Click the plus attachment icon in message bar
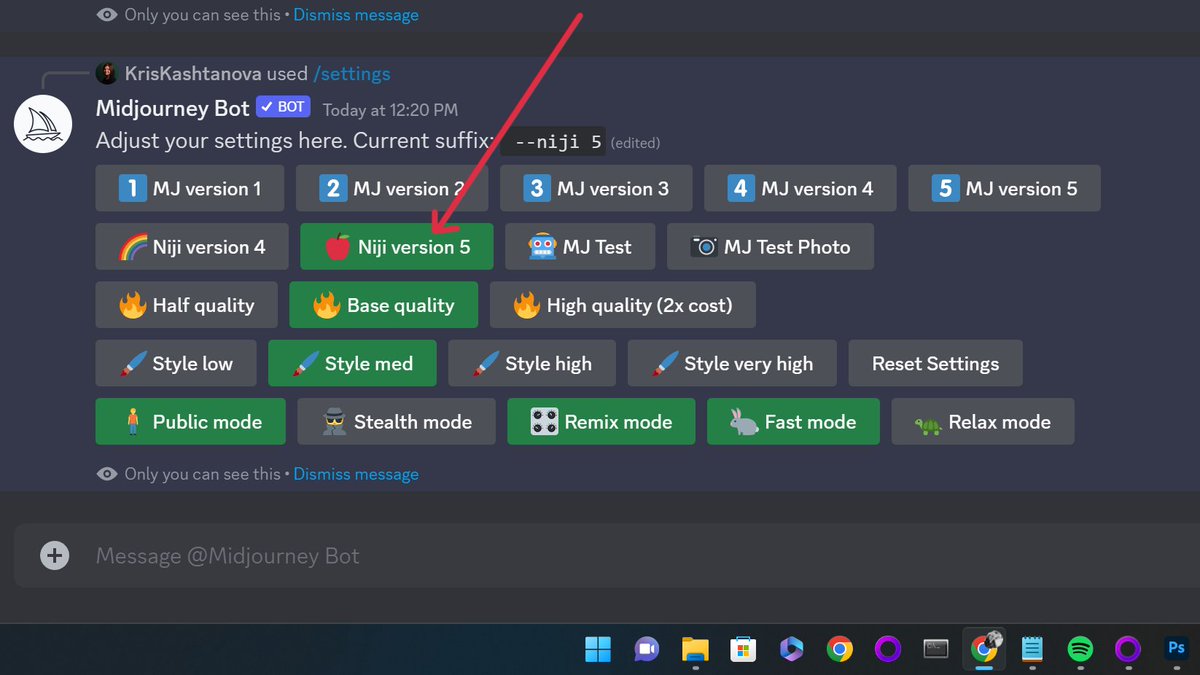1200x675 pixels. tap(55, 556)
